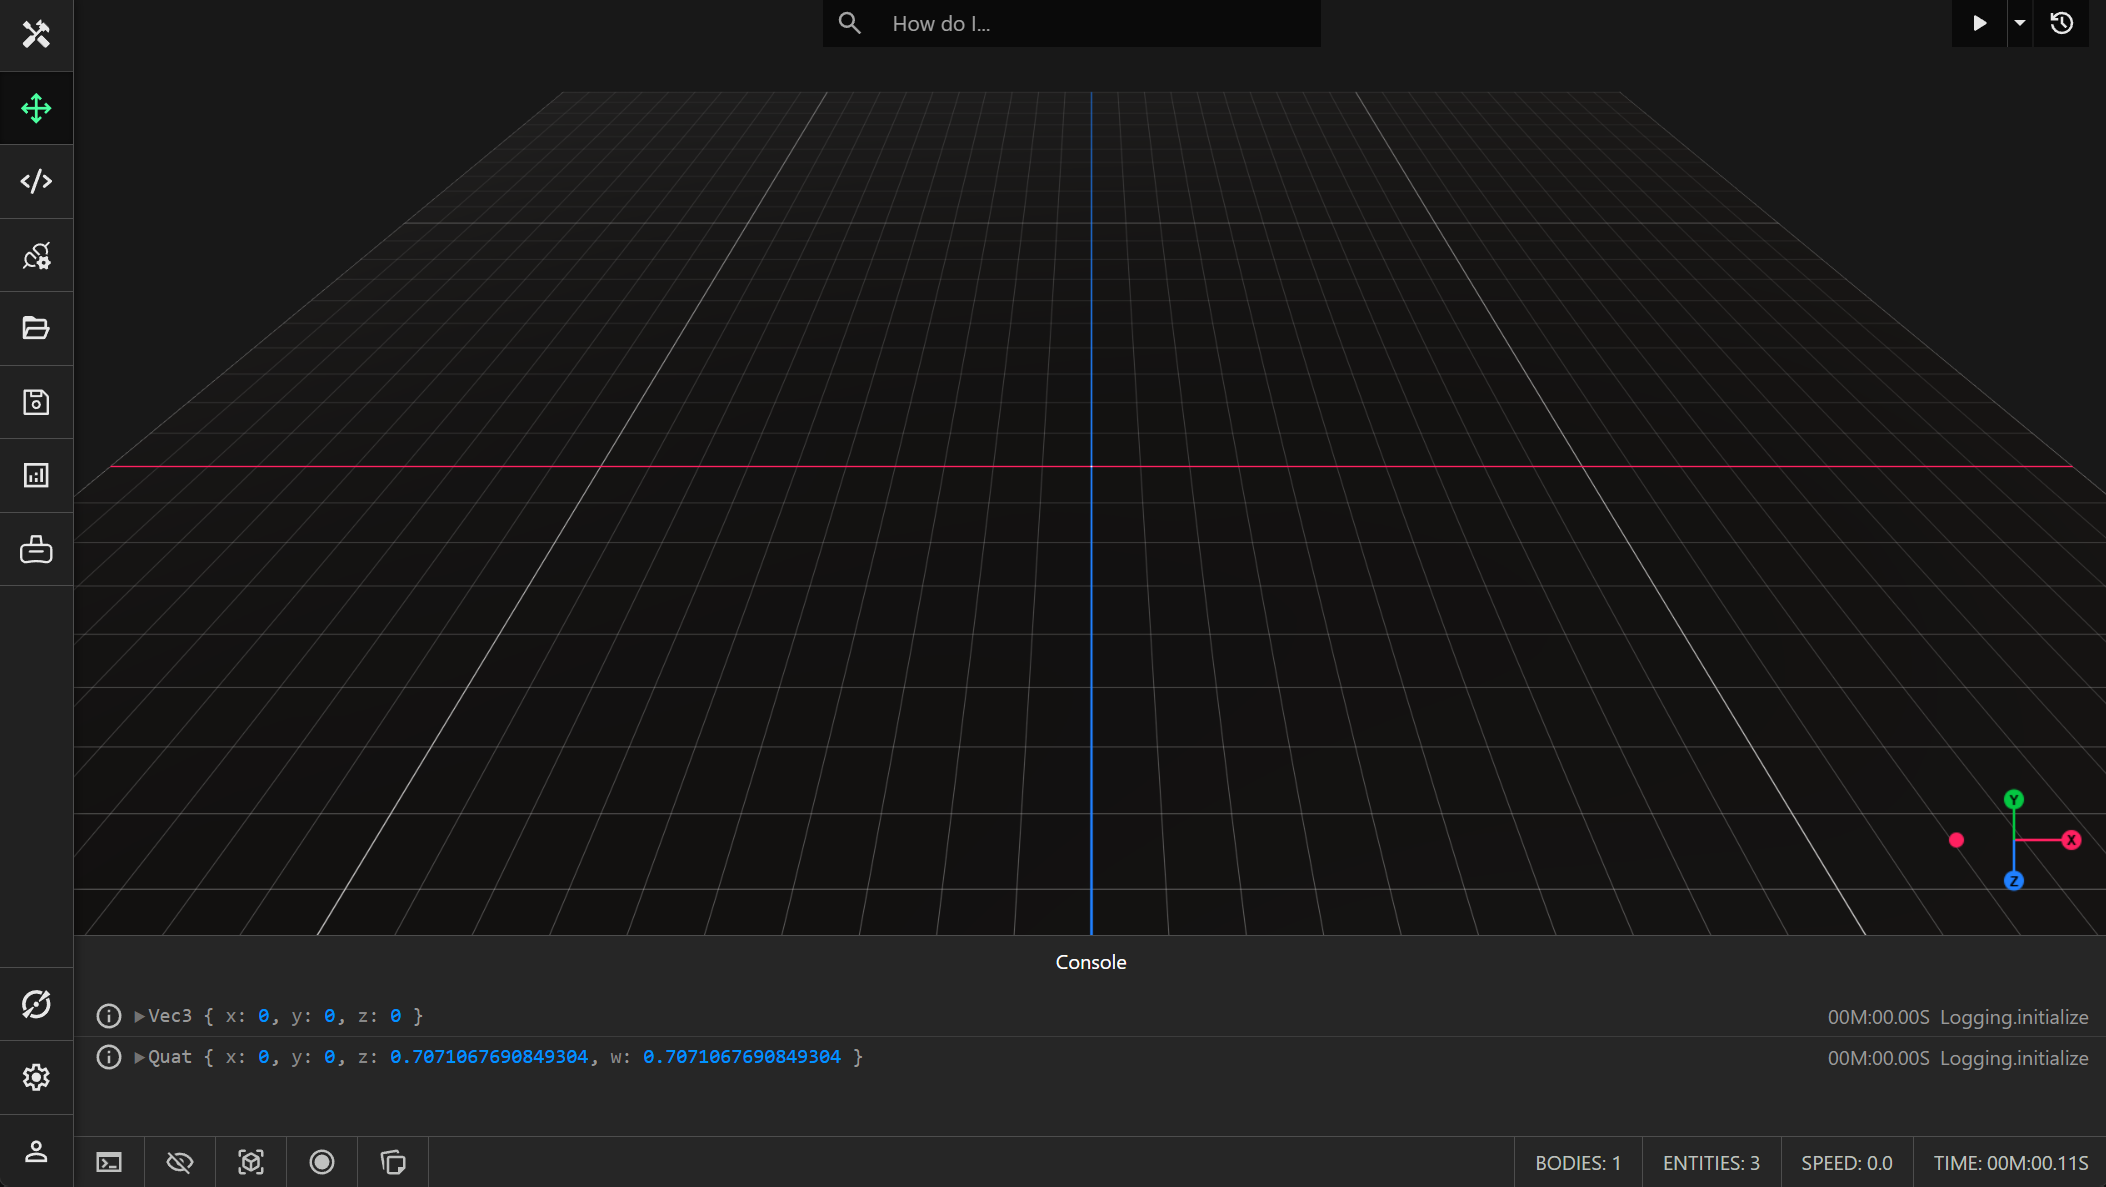Toggle the orbit controls icon in the sidebar
2106x1187 pixels.
click(36, 1003)
